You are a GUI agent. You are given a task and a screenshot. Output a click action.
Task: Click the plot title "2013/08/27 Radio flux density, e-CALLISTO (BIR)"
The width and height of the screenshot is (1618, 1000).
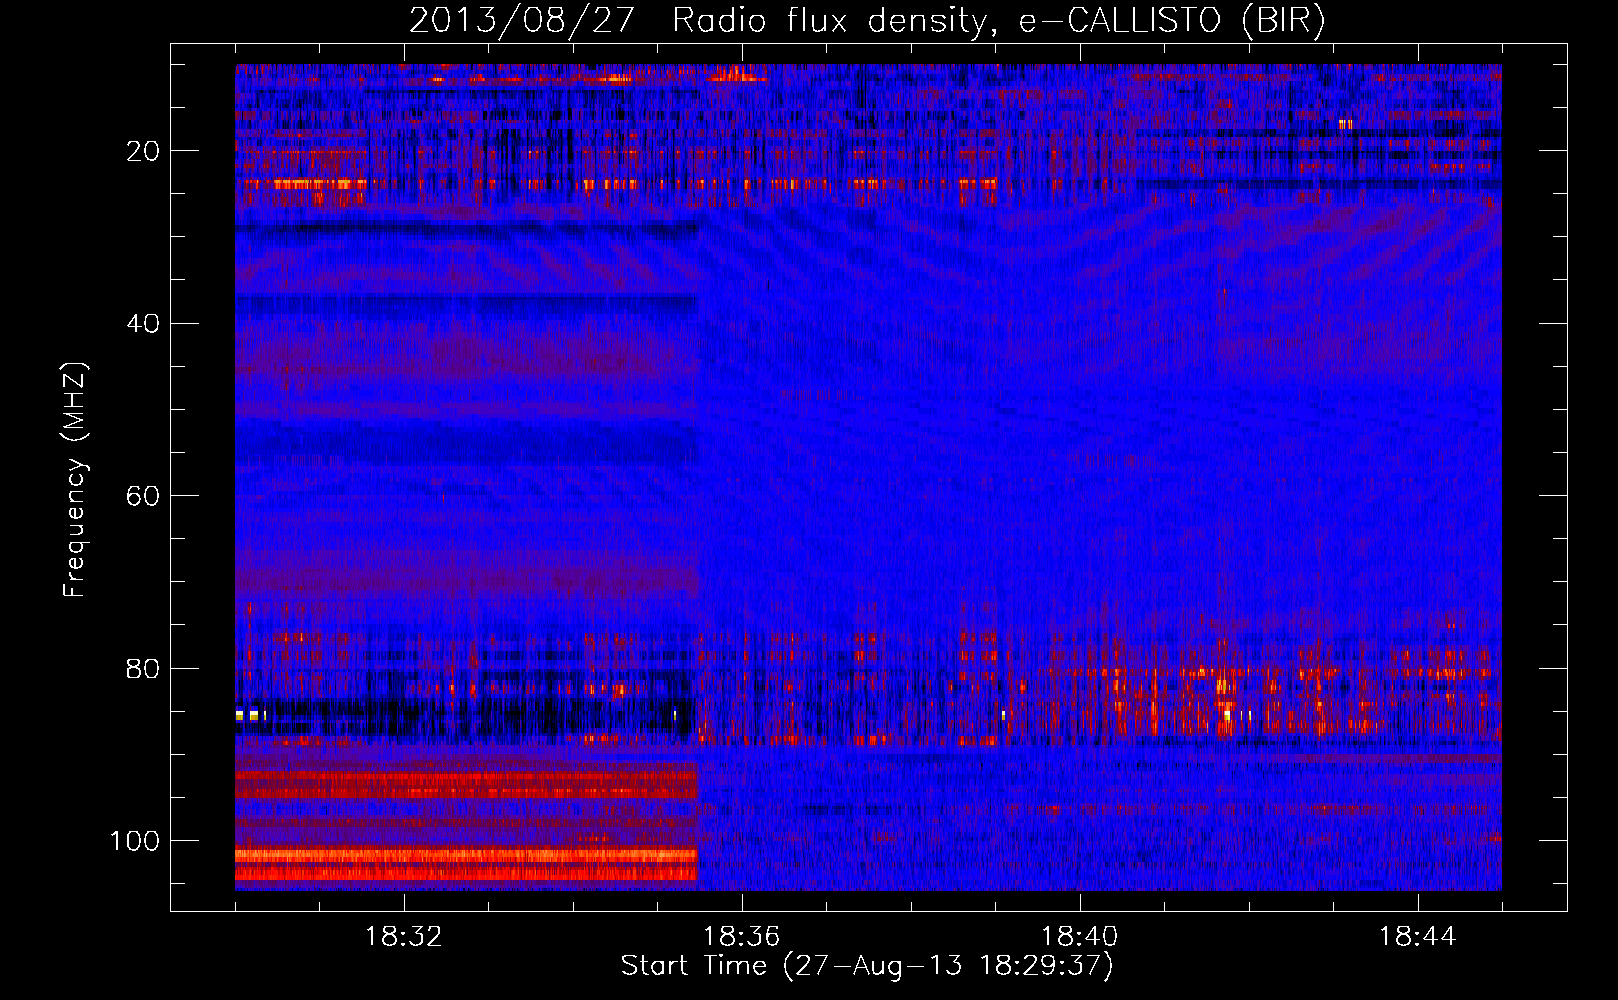[867, 21]
